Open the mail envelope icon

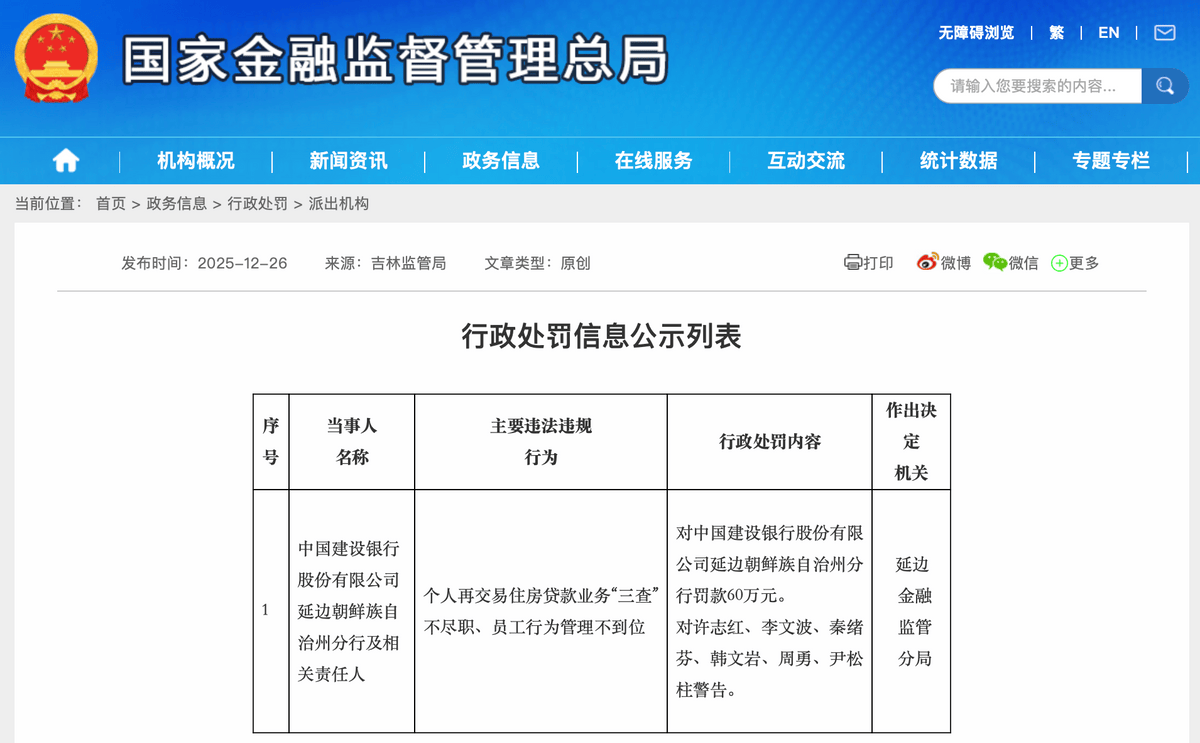tap(1164, 33)
